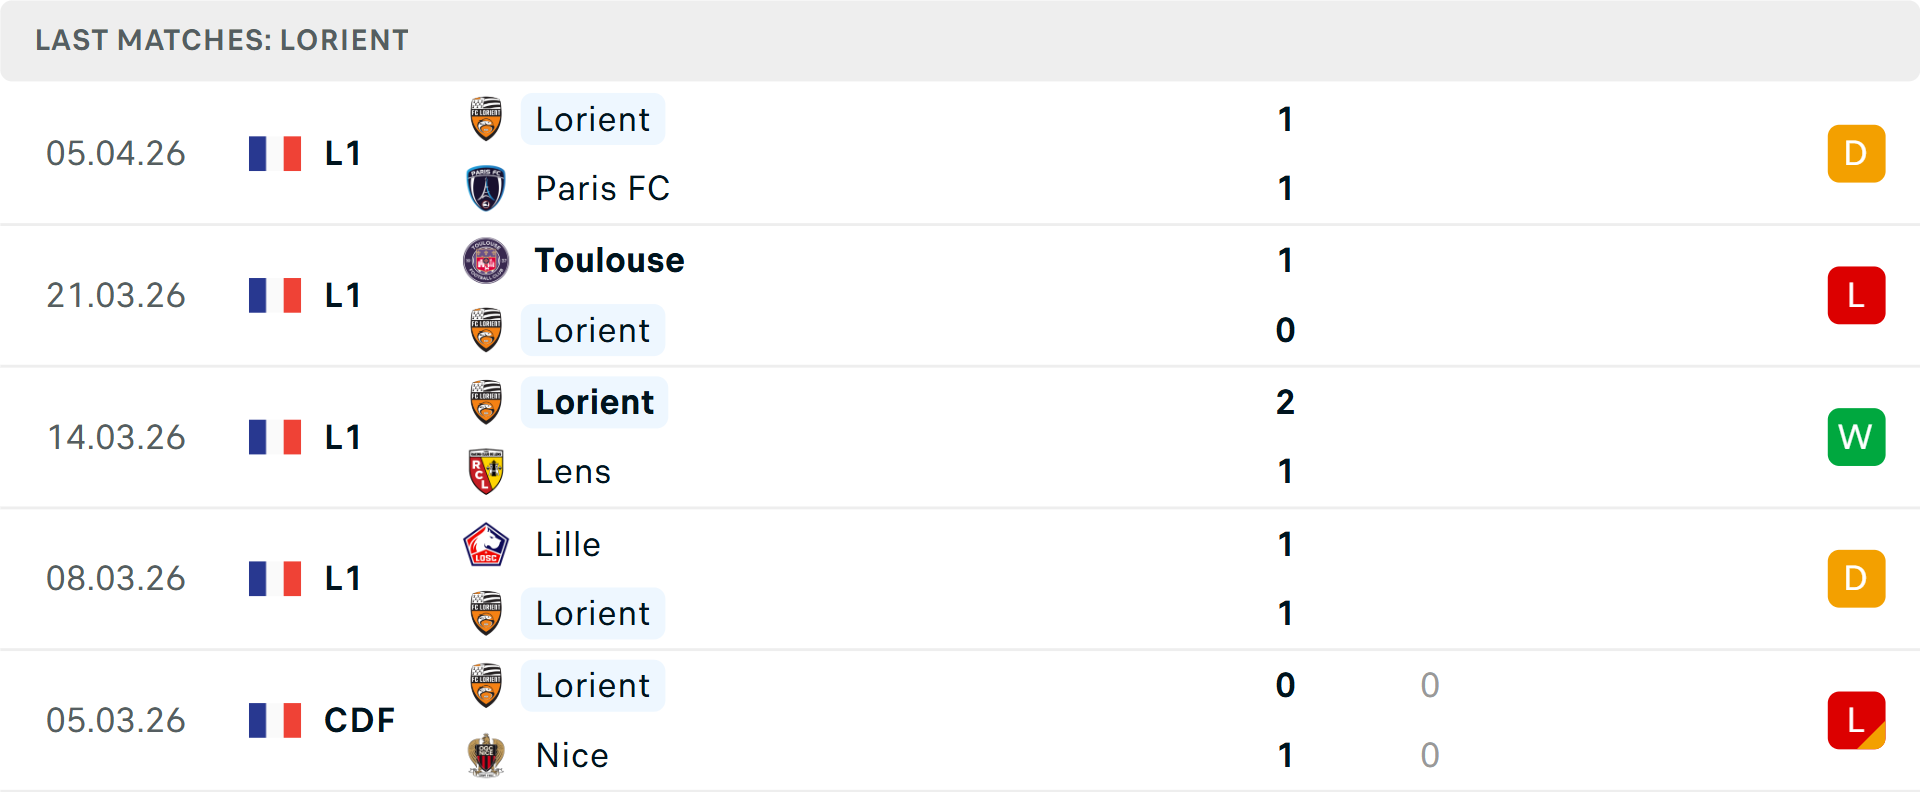Click the green W badge for the Lens match
Viewport: 1920px width, 792px height.
pos(1856,437)
